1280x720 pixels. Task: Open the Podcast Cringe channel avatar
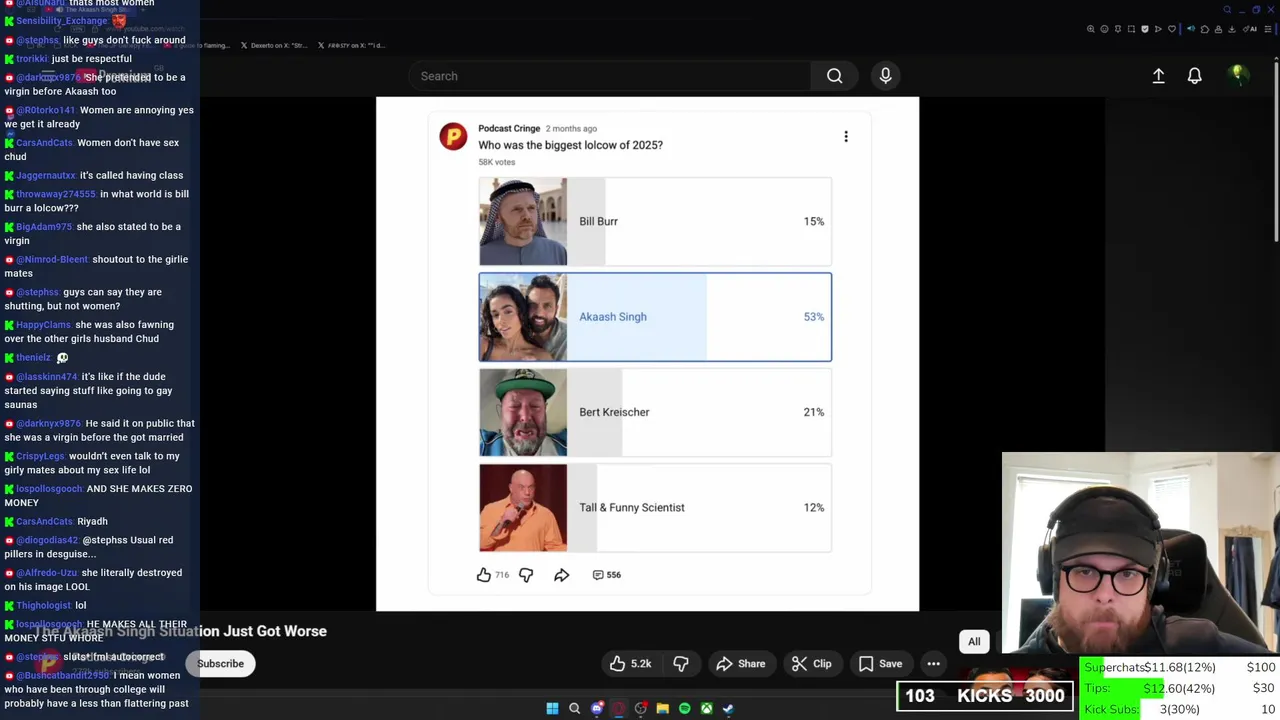tap(453, 136)
